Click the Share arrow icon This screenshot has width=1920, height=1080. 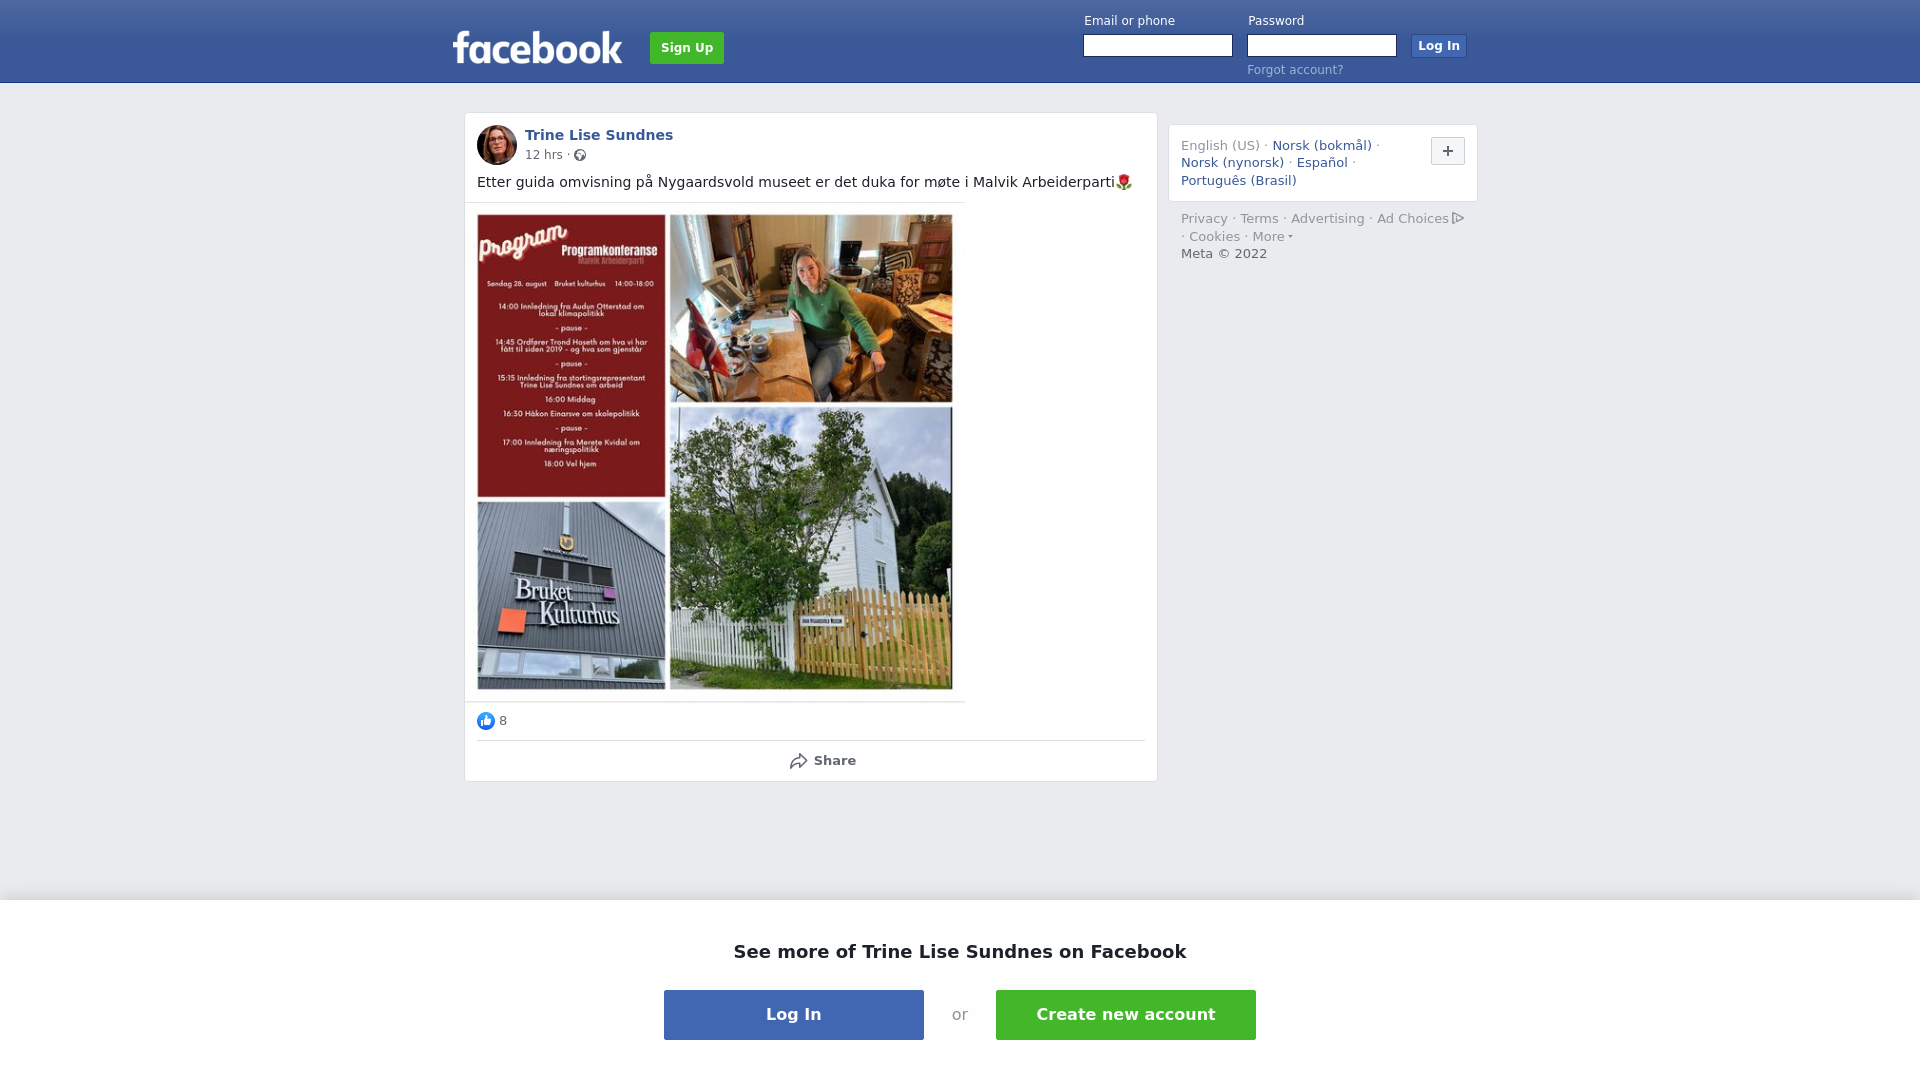(798, 761)
